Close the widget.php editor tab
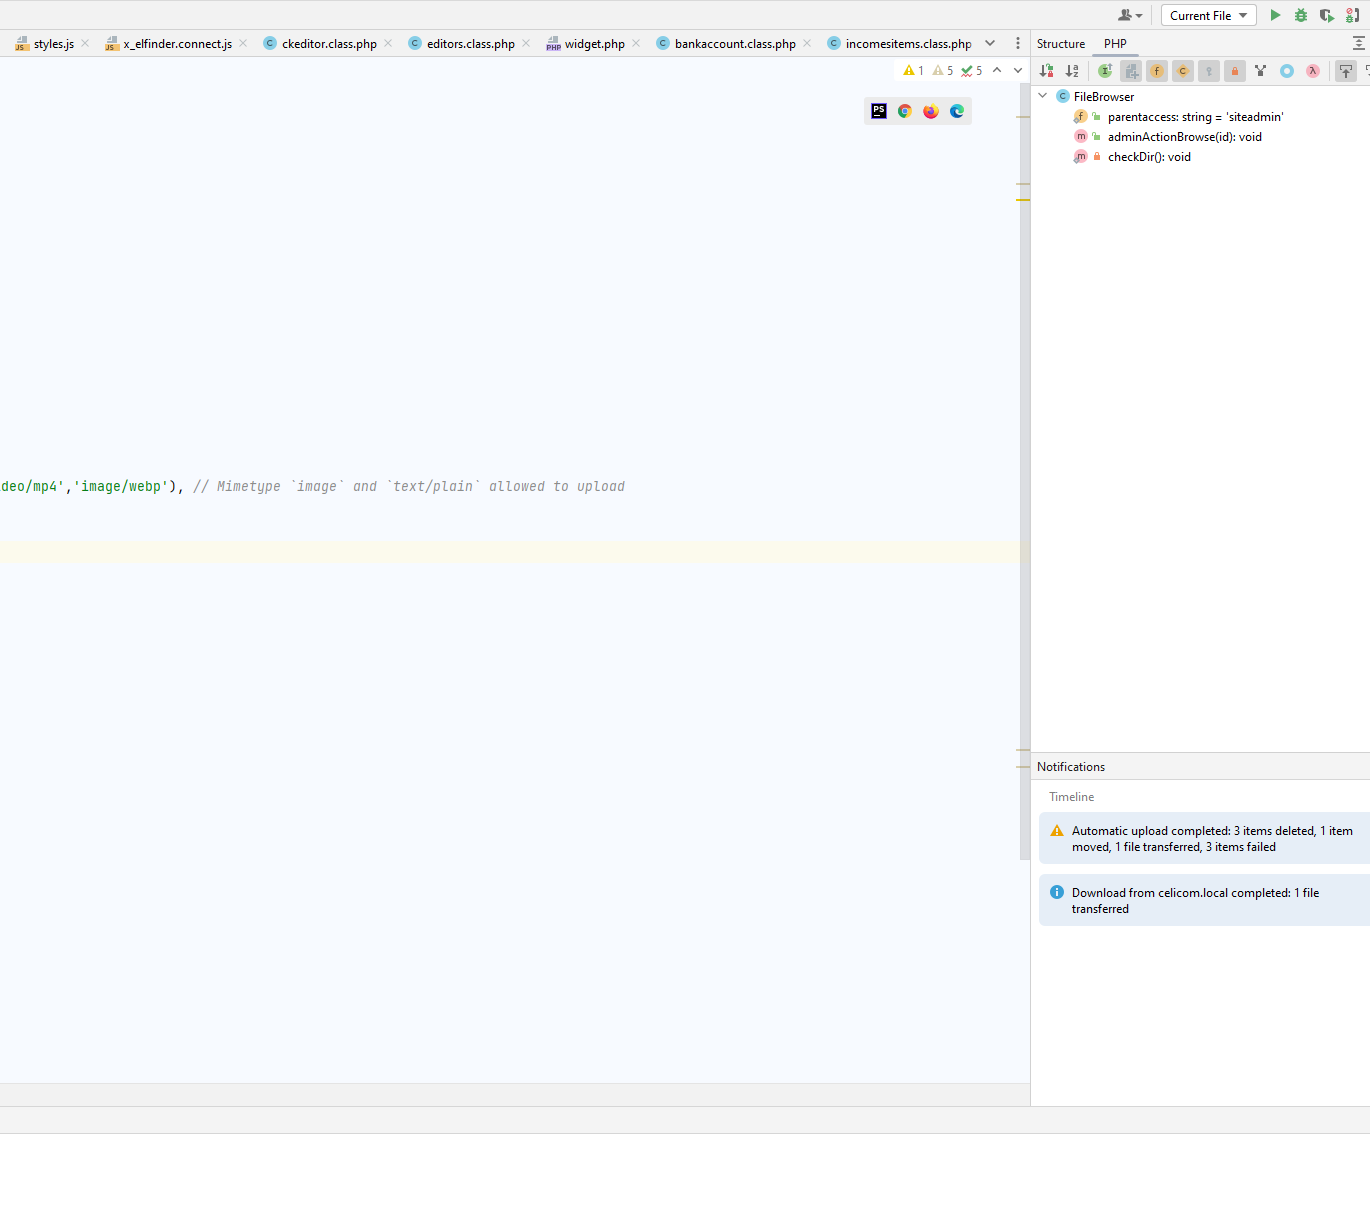 coord(636,43)
